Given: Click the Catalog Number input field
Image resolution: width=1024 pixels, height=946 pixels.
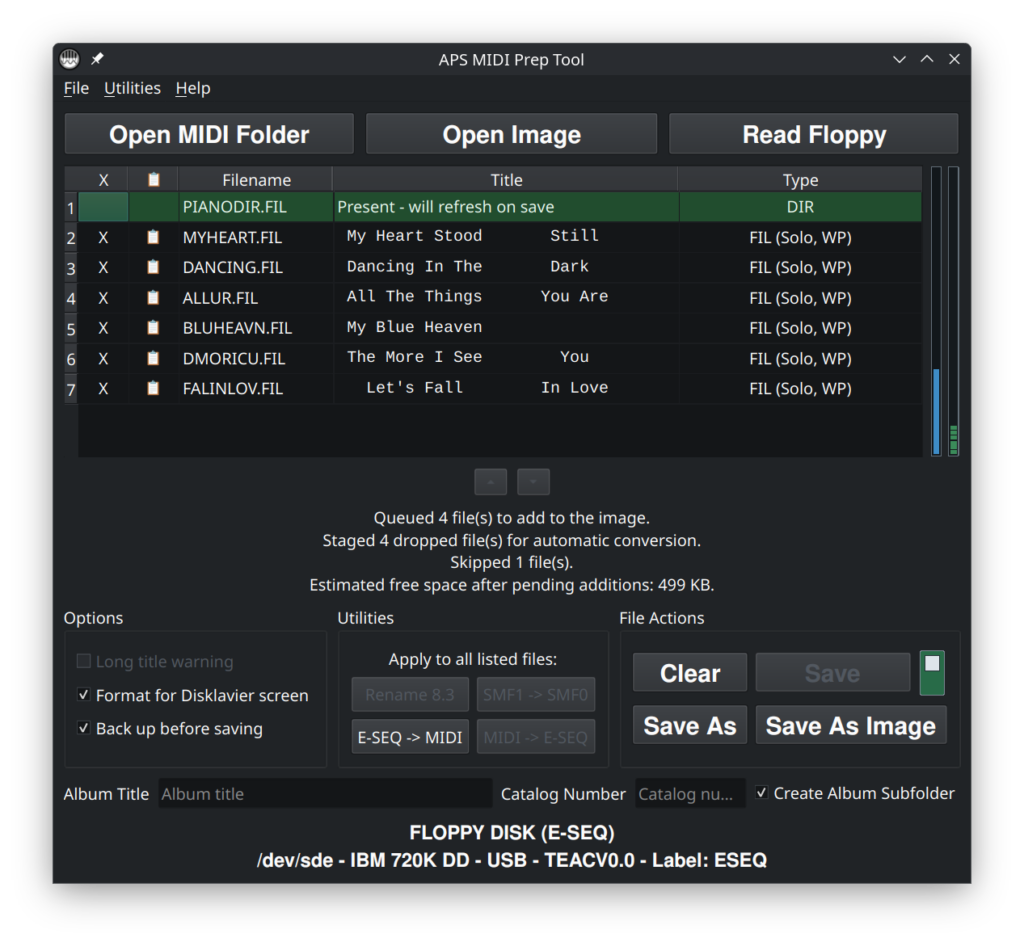Looking at the screenshot, I should tap(690, 794).
